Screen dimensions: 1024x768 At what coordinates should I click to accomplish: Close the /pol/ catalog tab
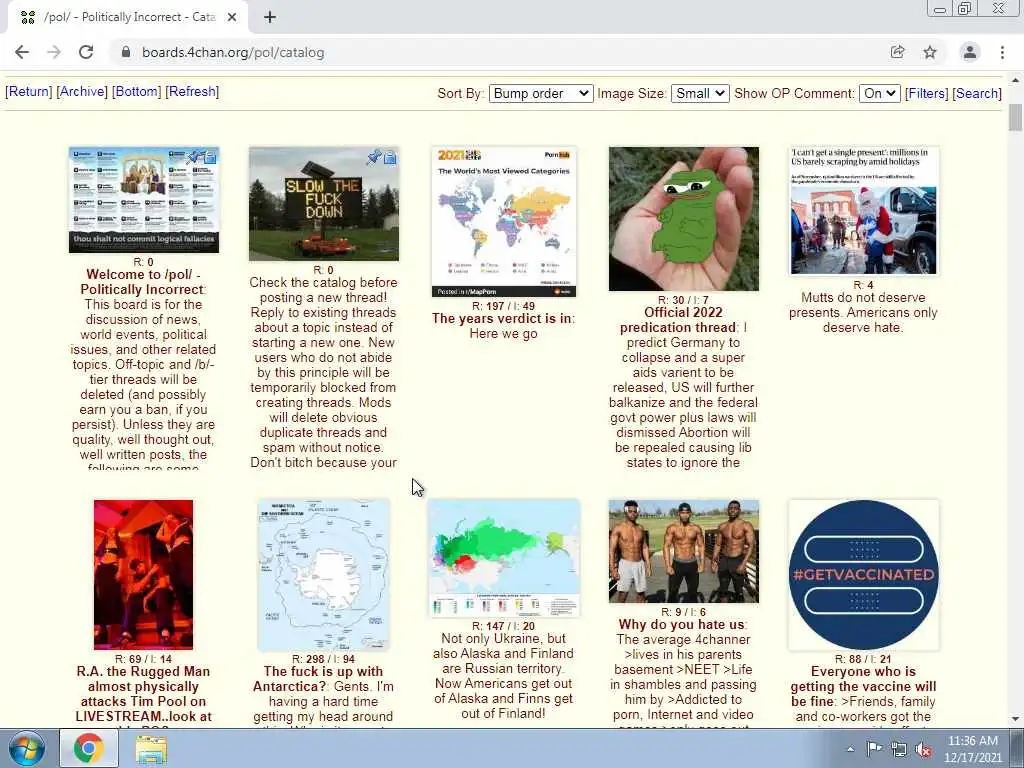pyautogui.click(x=232, y=17)
